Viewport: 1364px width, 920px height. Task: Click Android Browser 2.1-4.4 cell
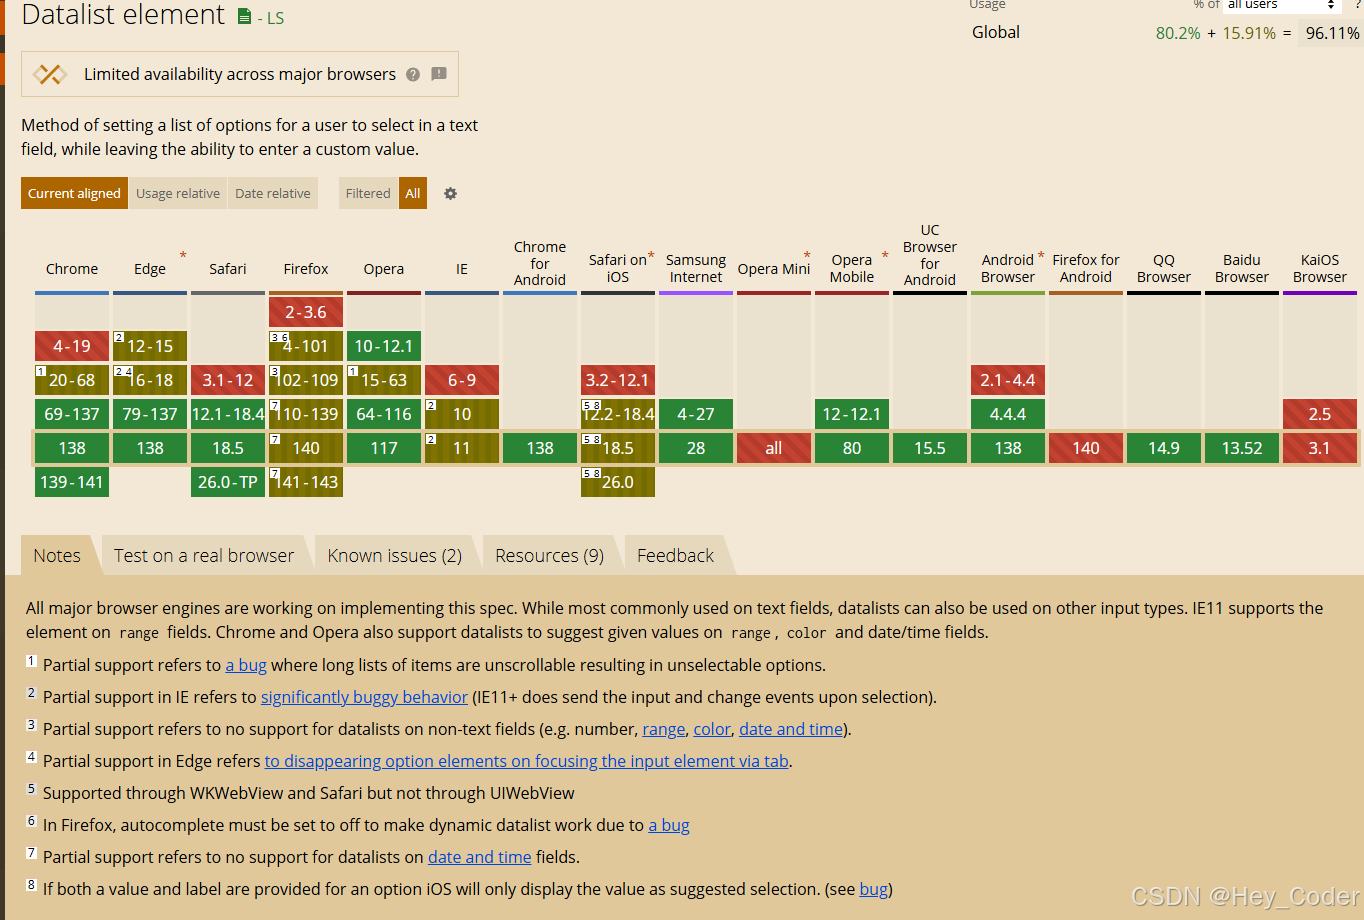pos(1008,380)
